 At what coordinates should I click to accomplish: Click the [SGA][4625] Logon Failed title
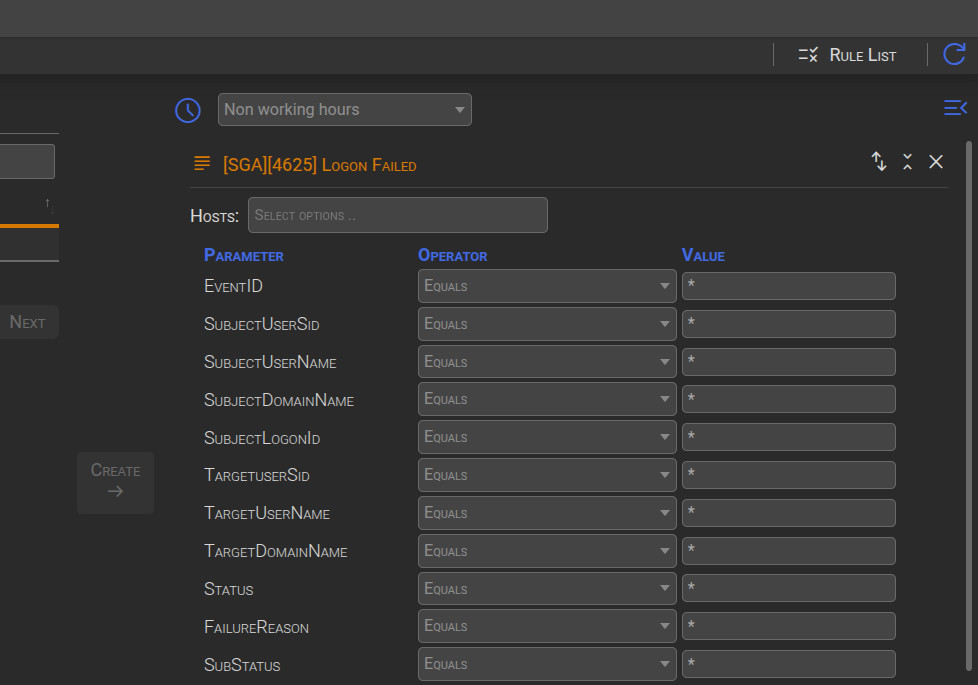coord(319,165)
